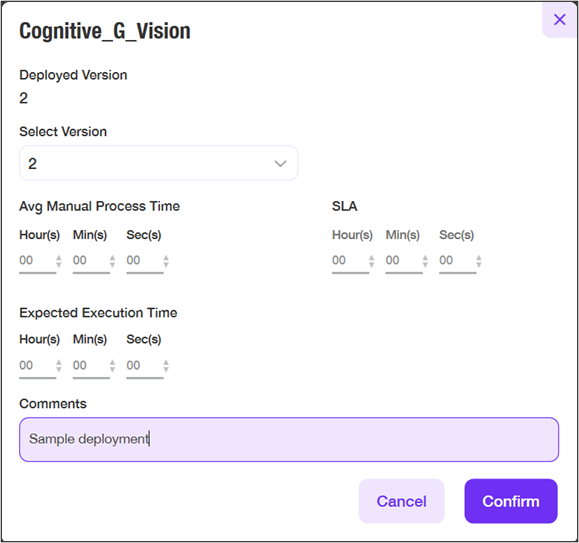Focus the SLA minutes field
Image resolution: width=579 pixels, height=543 pixels.
404,261
